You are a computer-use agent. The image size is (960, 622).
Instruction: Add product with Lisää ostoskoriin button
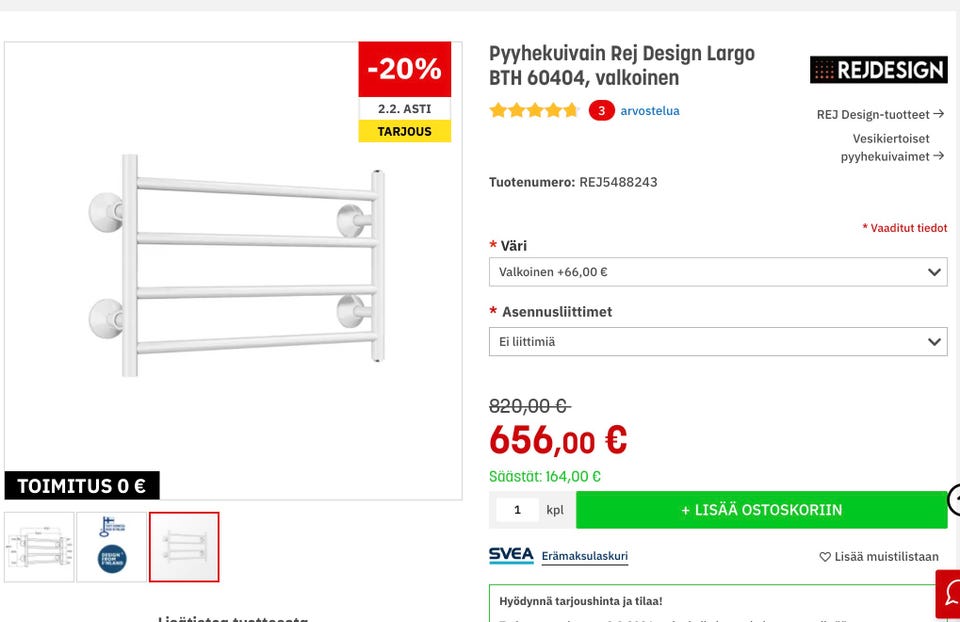click(761, 510)
